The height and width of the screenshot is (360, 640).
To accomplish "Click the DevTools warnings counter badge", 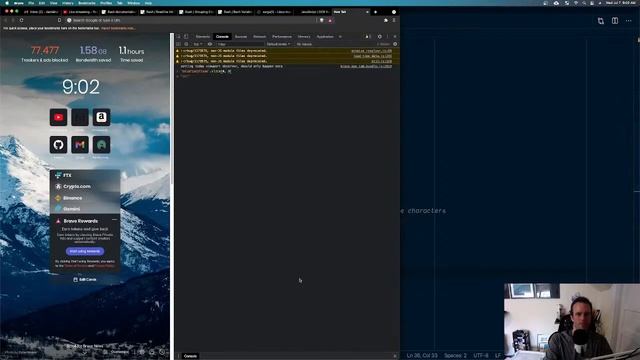I will pyautogui.click(x=368, y=37).
